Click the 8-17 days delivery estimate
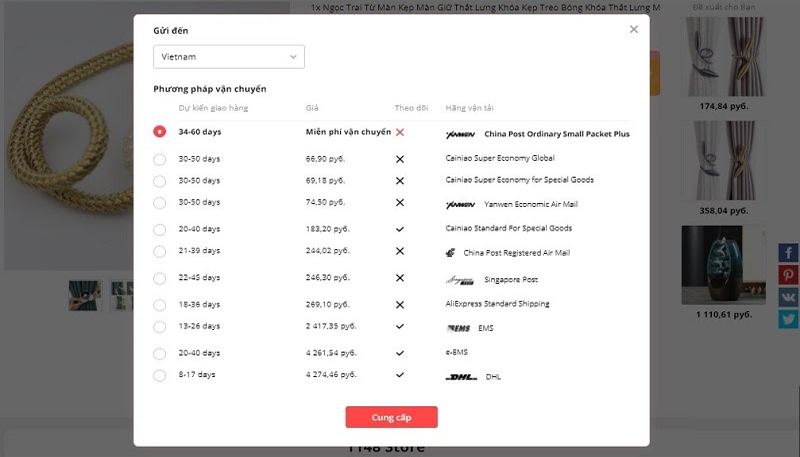Image resolution: width=800 pixels, height=457 pixels. pyautogui.click(x=197, y=374)
